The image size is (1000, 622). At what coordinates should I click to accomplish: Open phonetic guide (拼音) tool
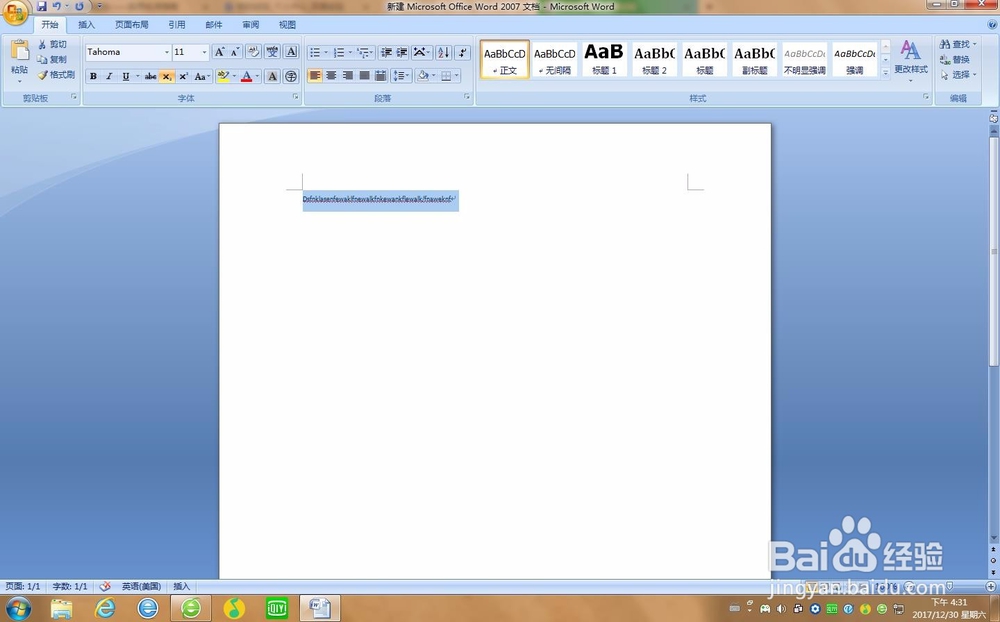pyautogui.click(x=272, y=52)
